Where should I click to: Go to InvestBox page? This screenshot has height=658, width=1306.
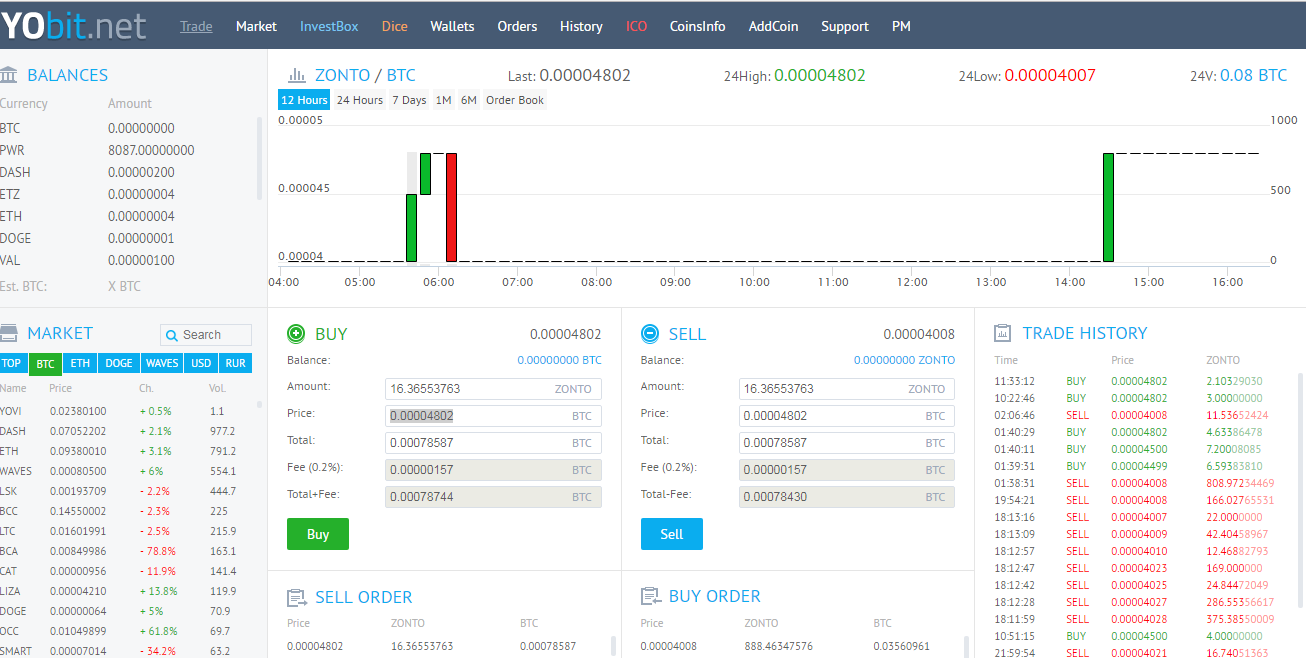329,26
